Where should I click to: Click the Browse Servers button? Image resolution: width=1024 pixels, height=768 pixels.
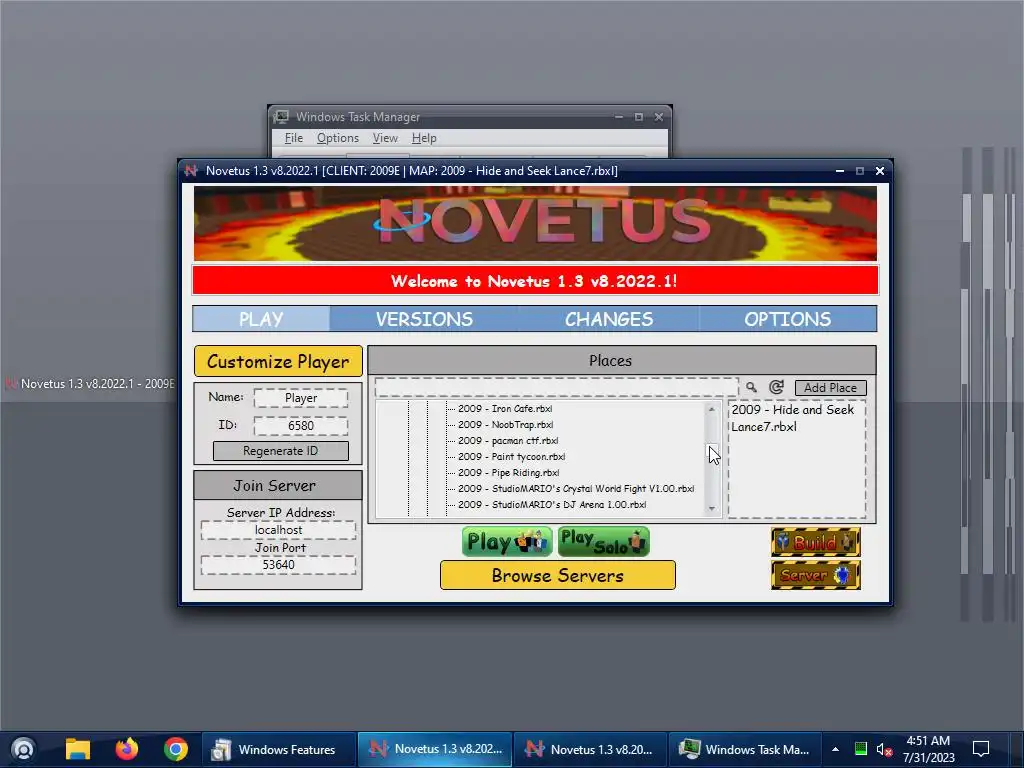click(x=558, y=575)
